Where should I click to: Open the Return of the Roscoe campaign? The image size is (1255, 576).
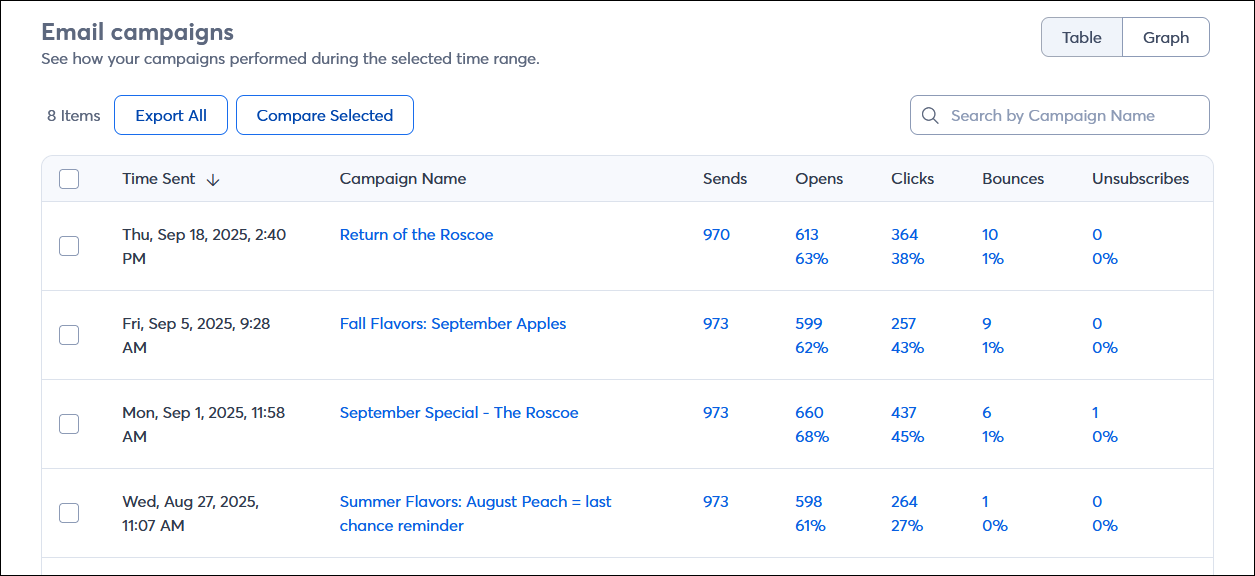point(416,235)
